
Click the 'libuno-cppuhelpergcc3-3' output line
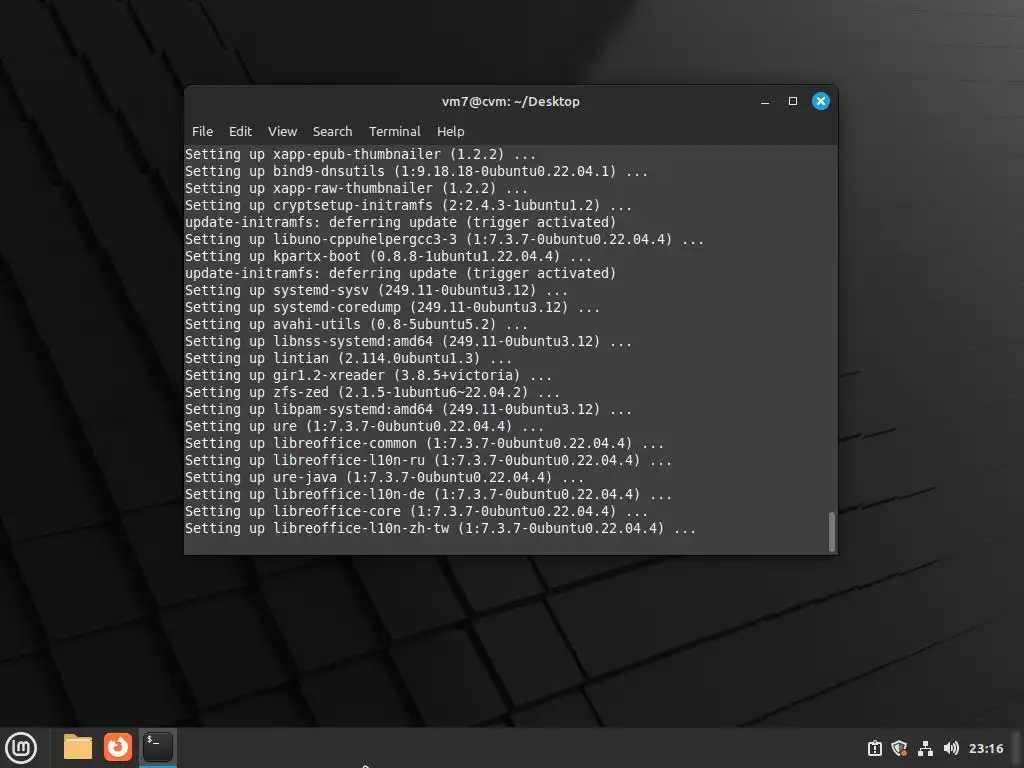click(444, 239)
